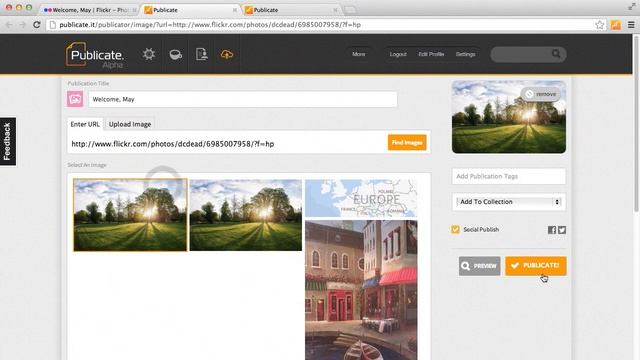Open the Settings link in header
The width and height of the screenshot is (640, 360).
[x=465, y=54]
